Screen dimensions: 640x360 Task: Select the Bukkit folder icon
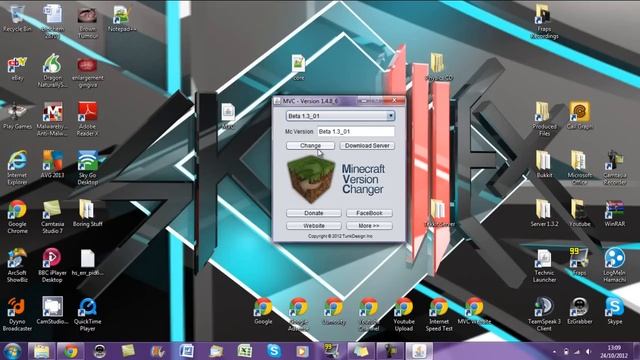[544, 164]
